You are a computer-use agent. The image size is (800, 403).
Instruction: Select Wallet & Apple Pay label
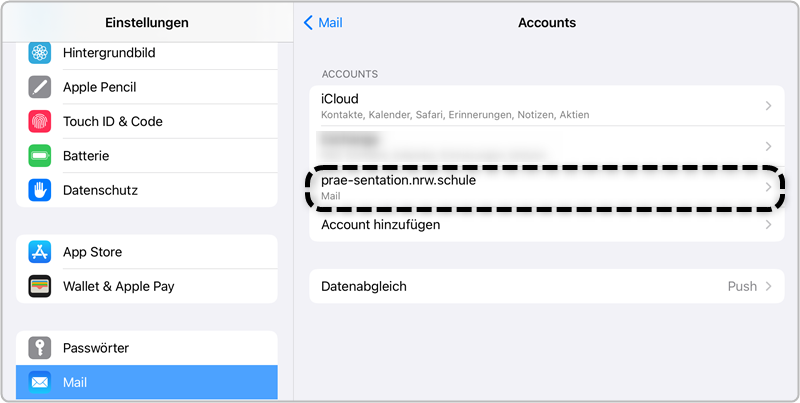pyautogui.click(x=118, y=286)
